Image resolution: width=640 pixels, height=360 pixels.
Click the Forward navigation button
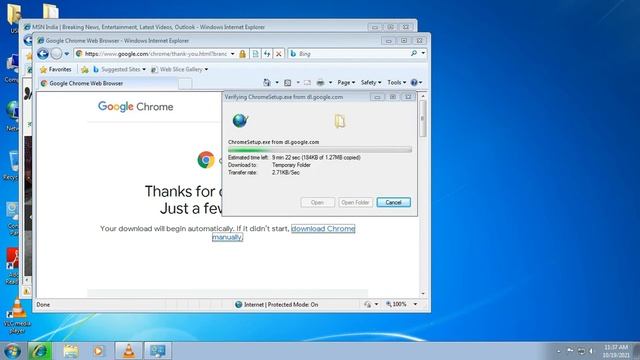click(56, 54)
